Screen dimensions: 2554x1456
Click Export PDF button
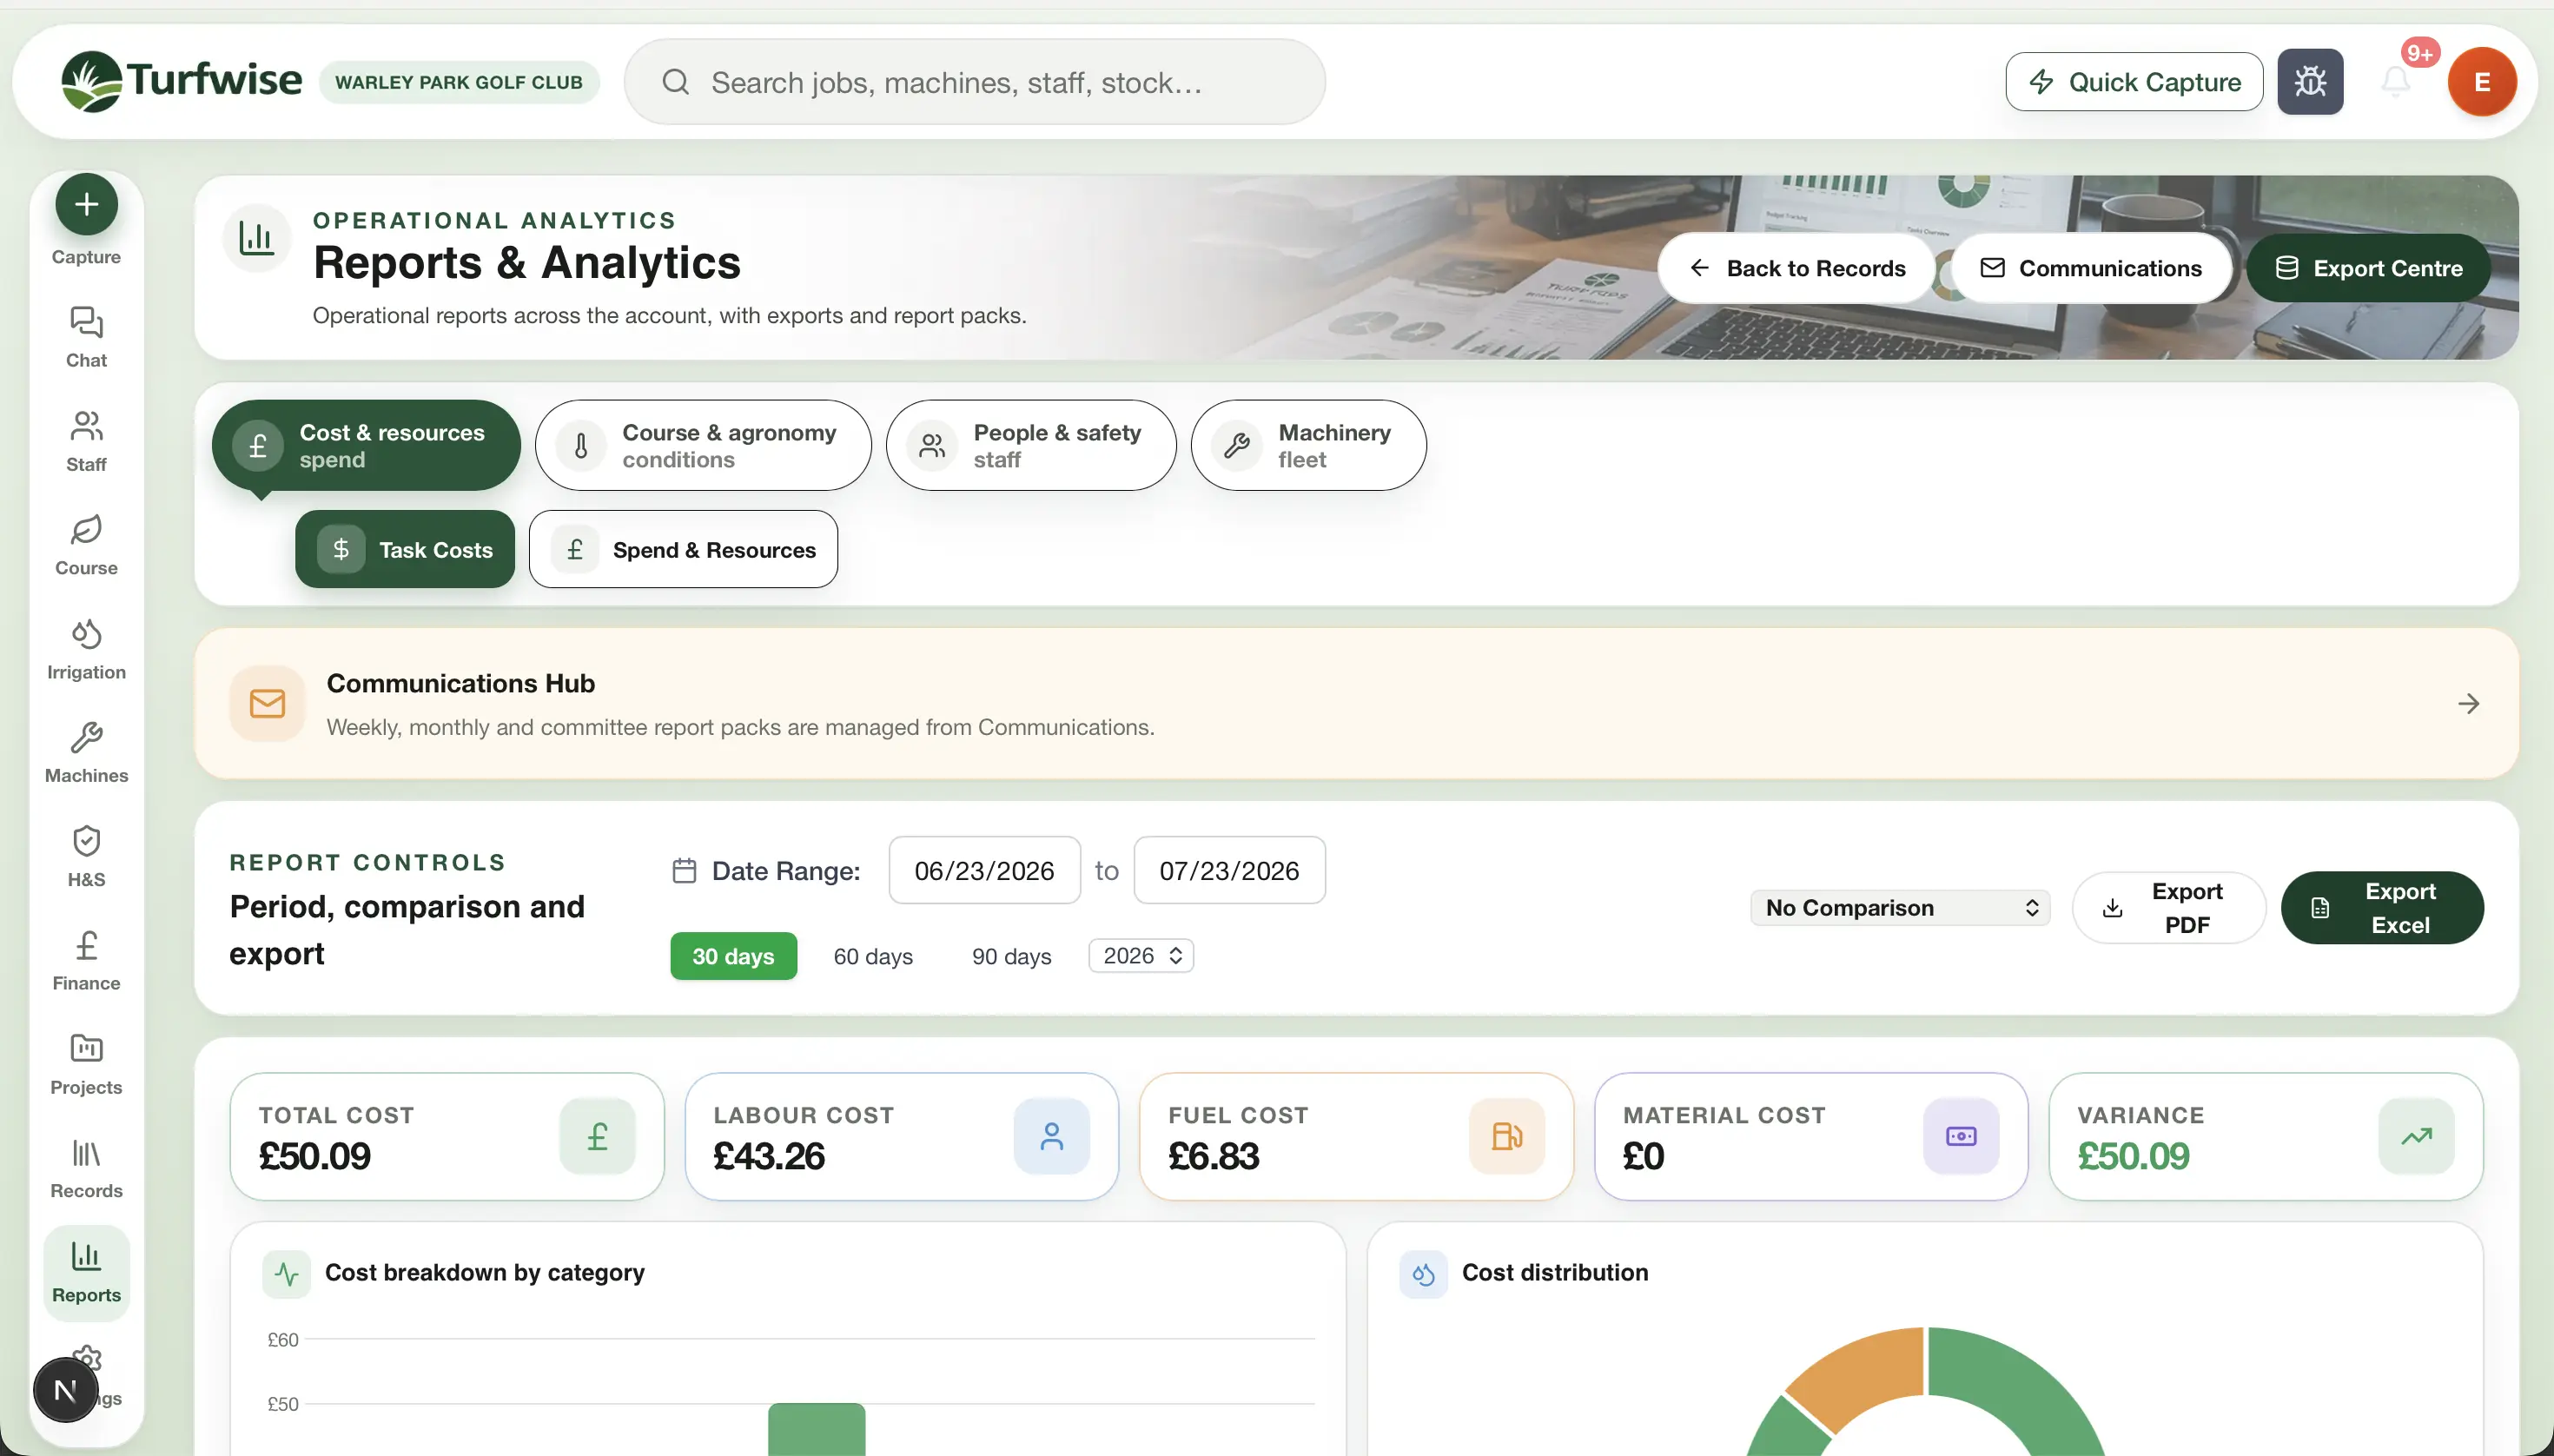coord(2168,907)
